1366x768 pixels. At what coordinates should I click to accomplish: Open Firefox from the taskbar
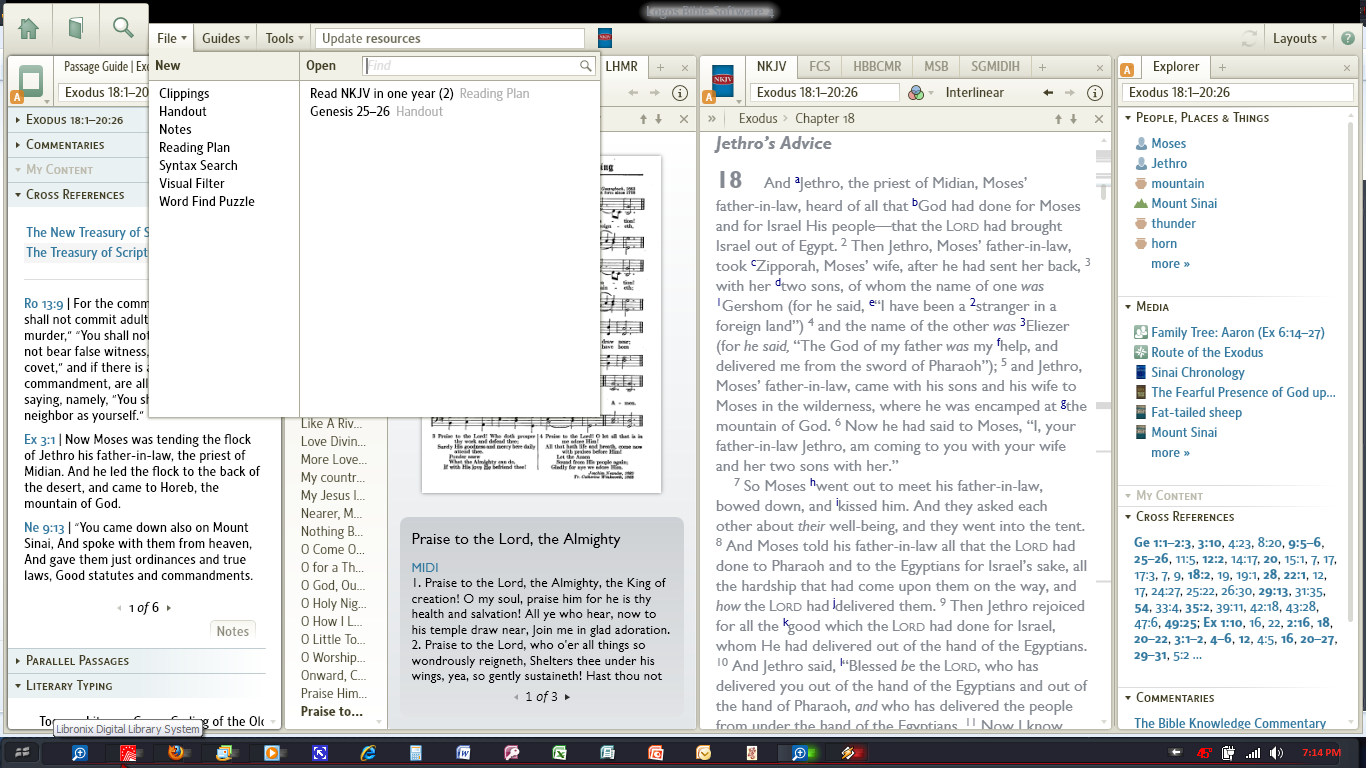click(x=176, y=753)
